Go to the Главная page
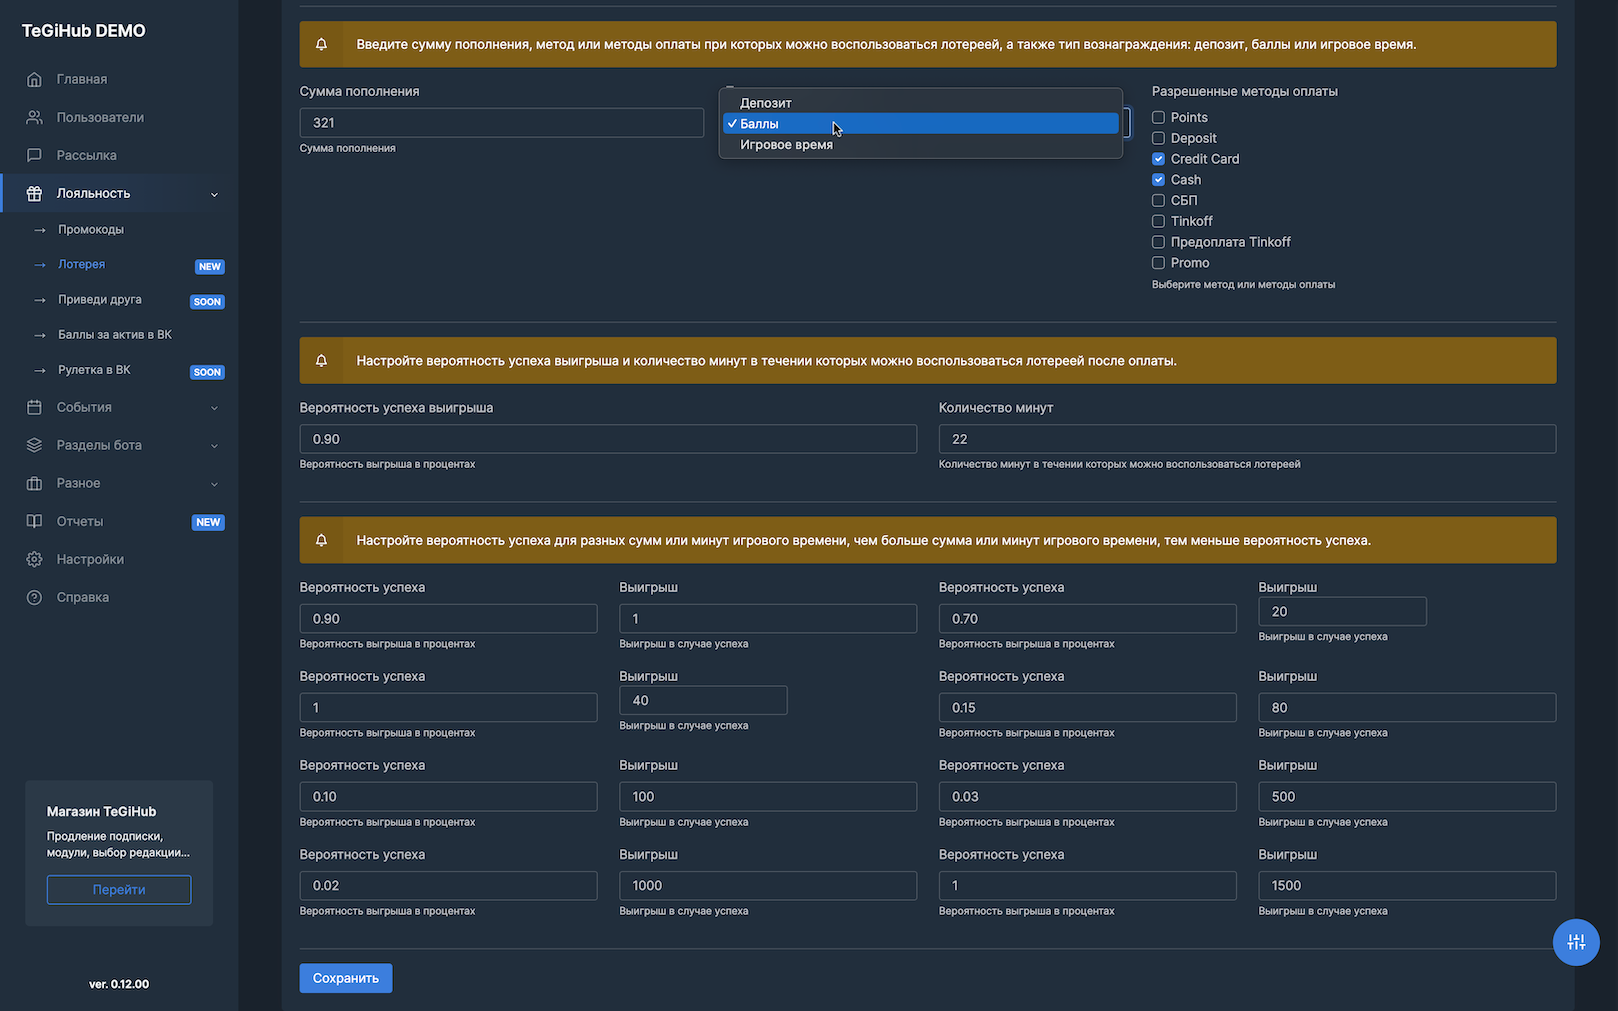1618x1011 pixels. tap(82, 79)
